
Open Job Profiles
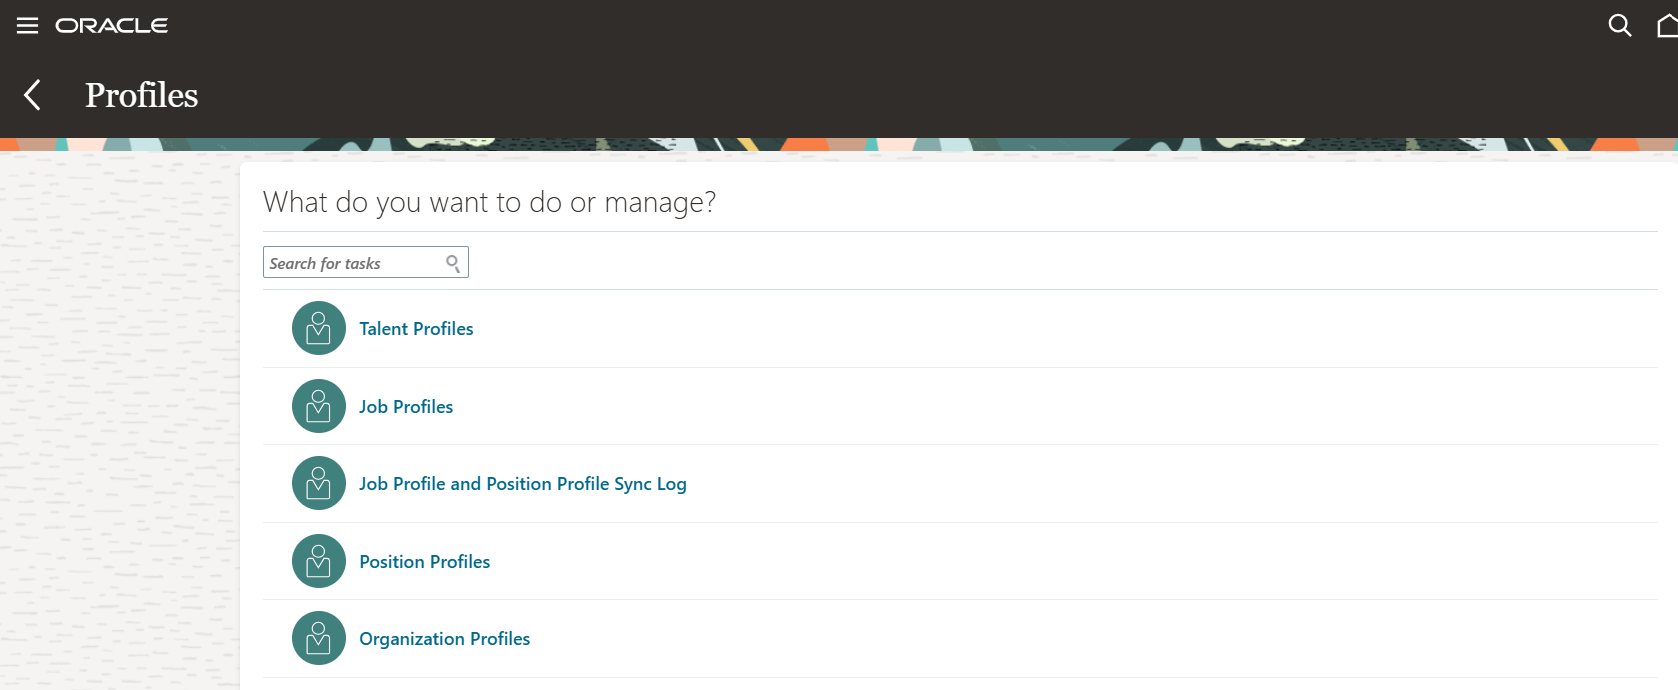pos(406,406)
